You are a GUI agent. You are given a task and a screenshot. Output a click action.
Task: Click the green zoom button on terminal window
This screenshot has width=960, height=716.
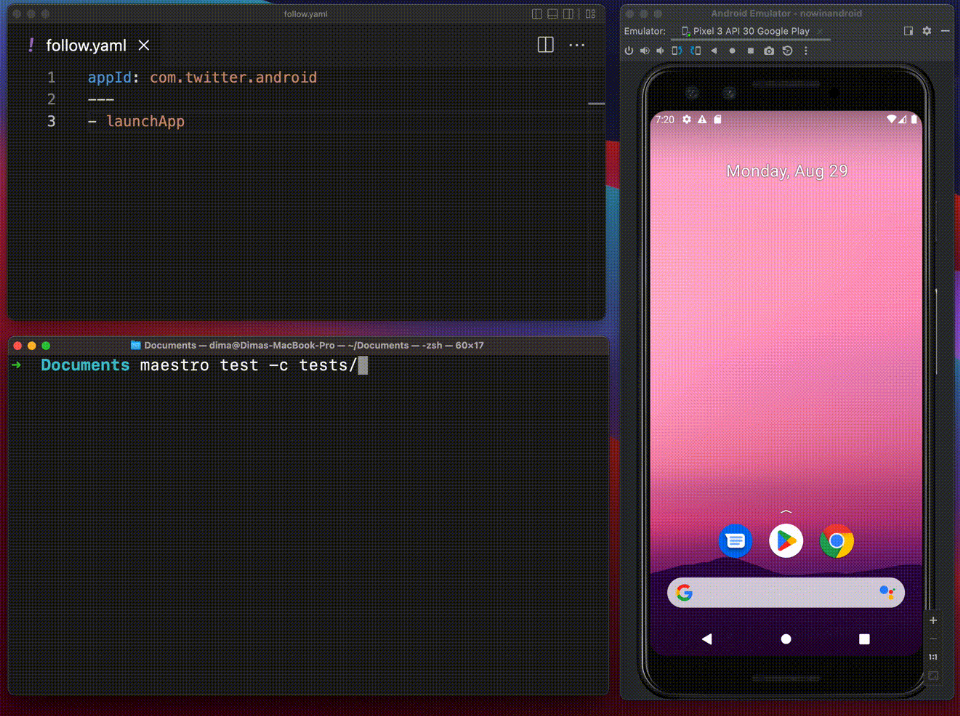46,345
